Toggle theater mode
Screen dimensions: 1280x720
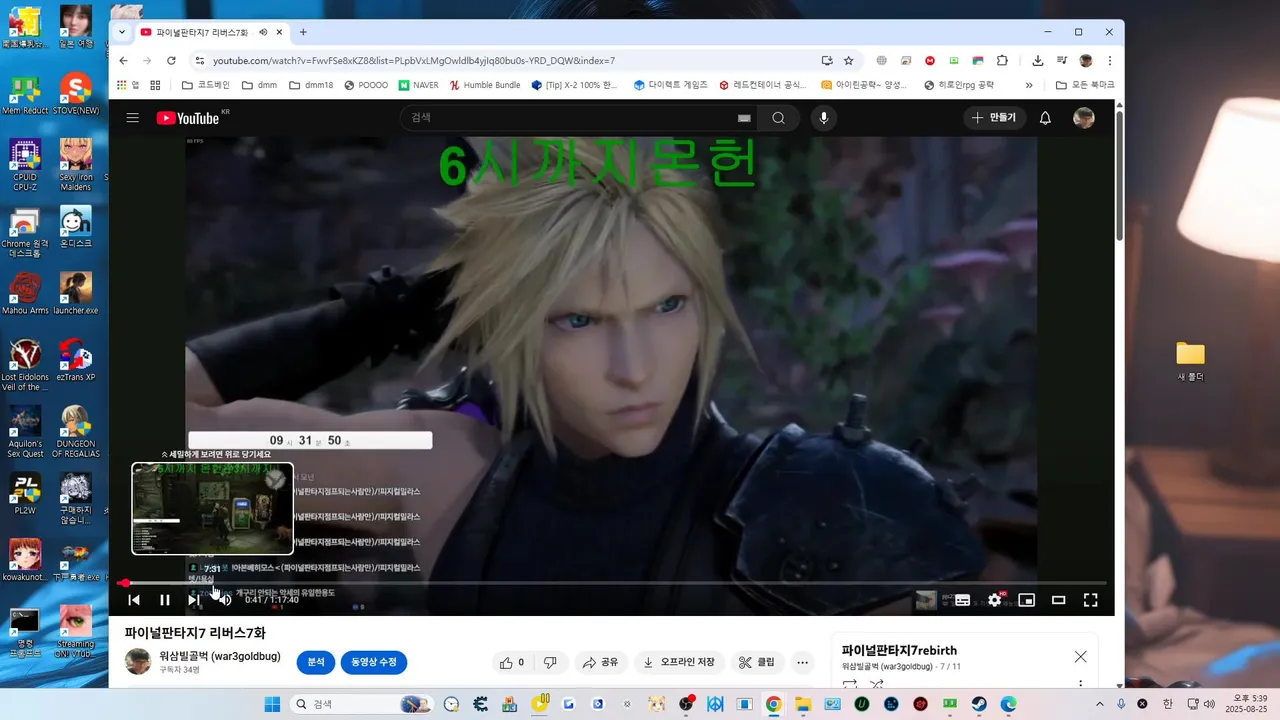[1058, 600]
